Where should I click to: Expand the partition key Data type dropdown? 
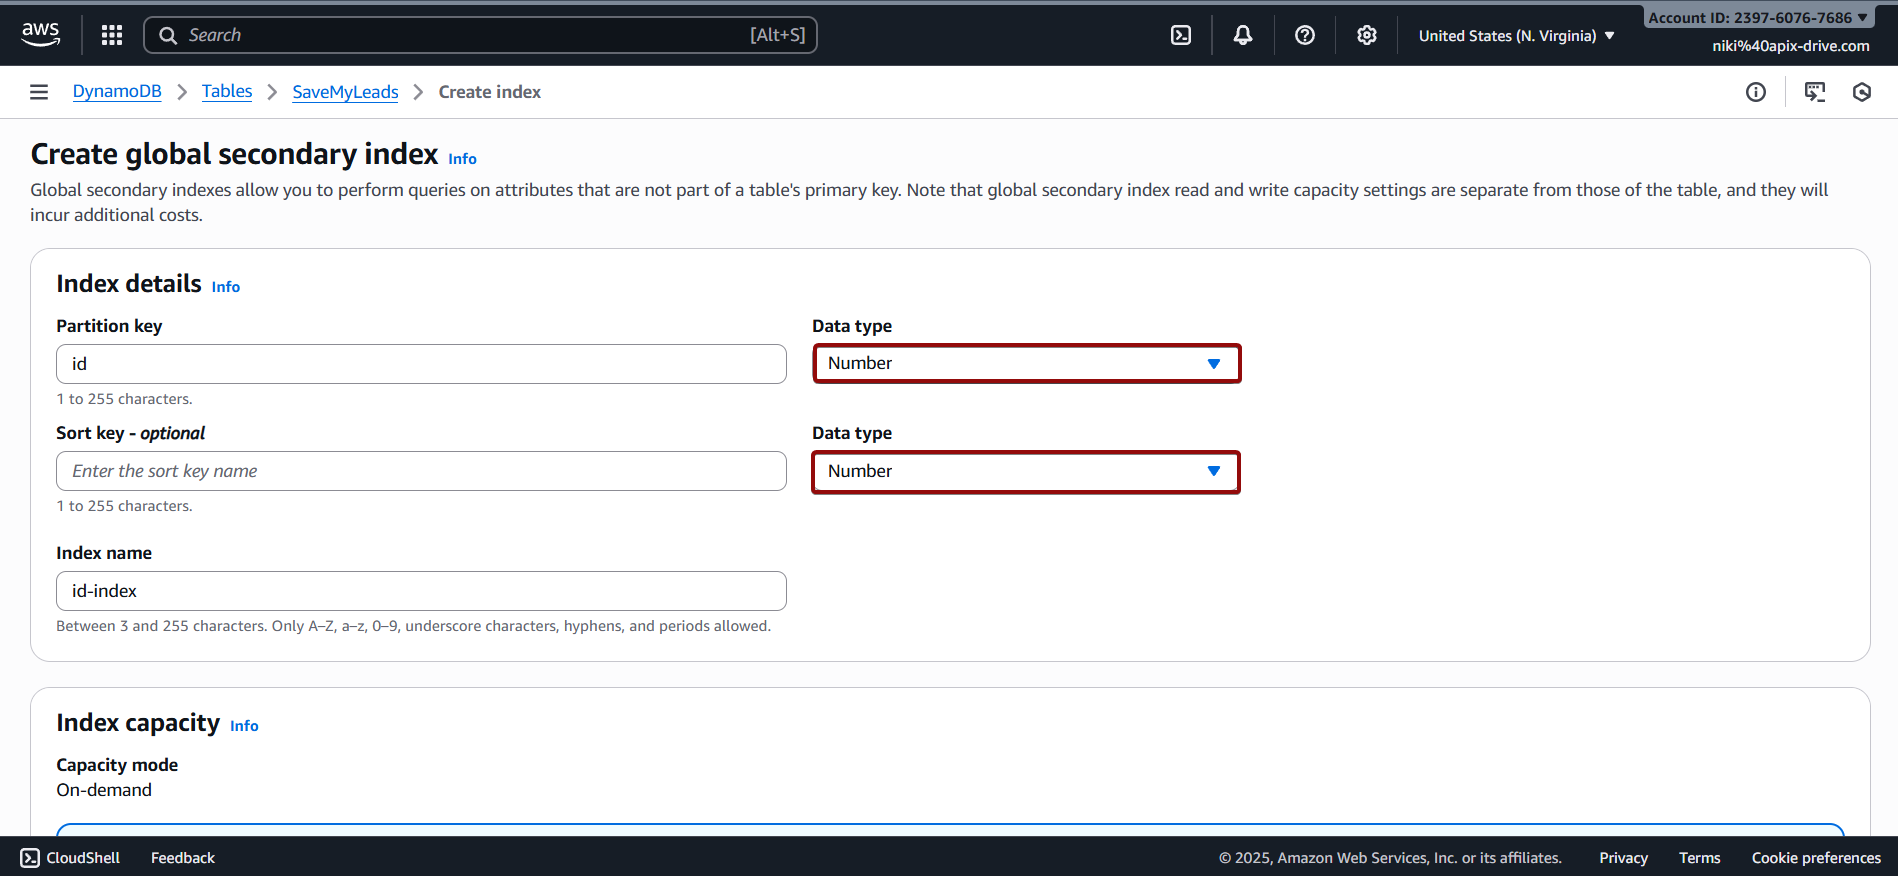pos(1026,364)
